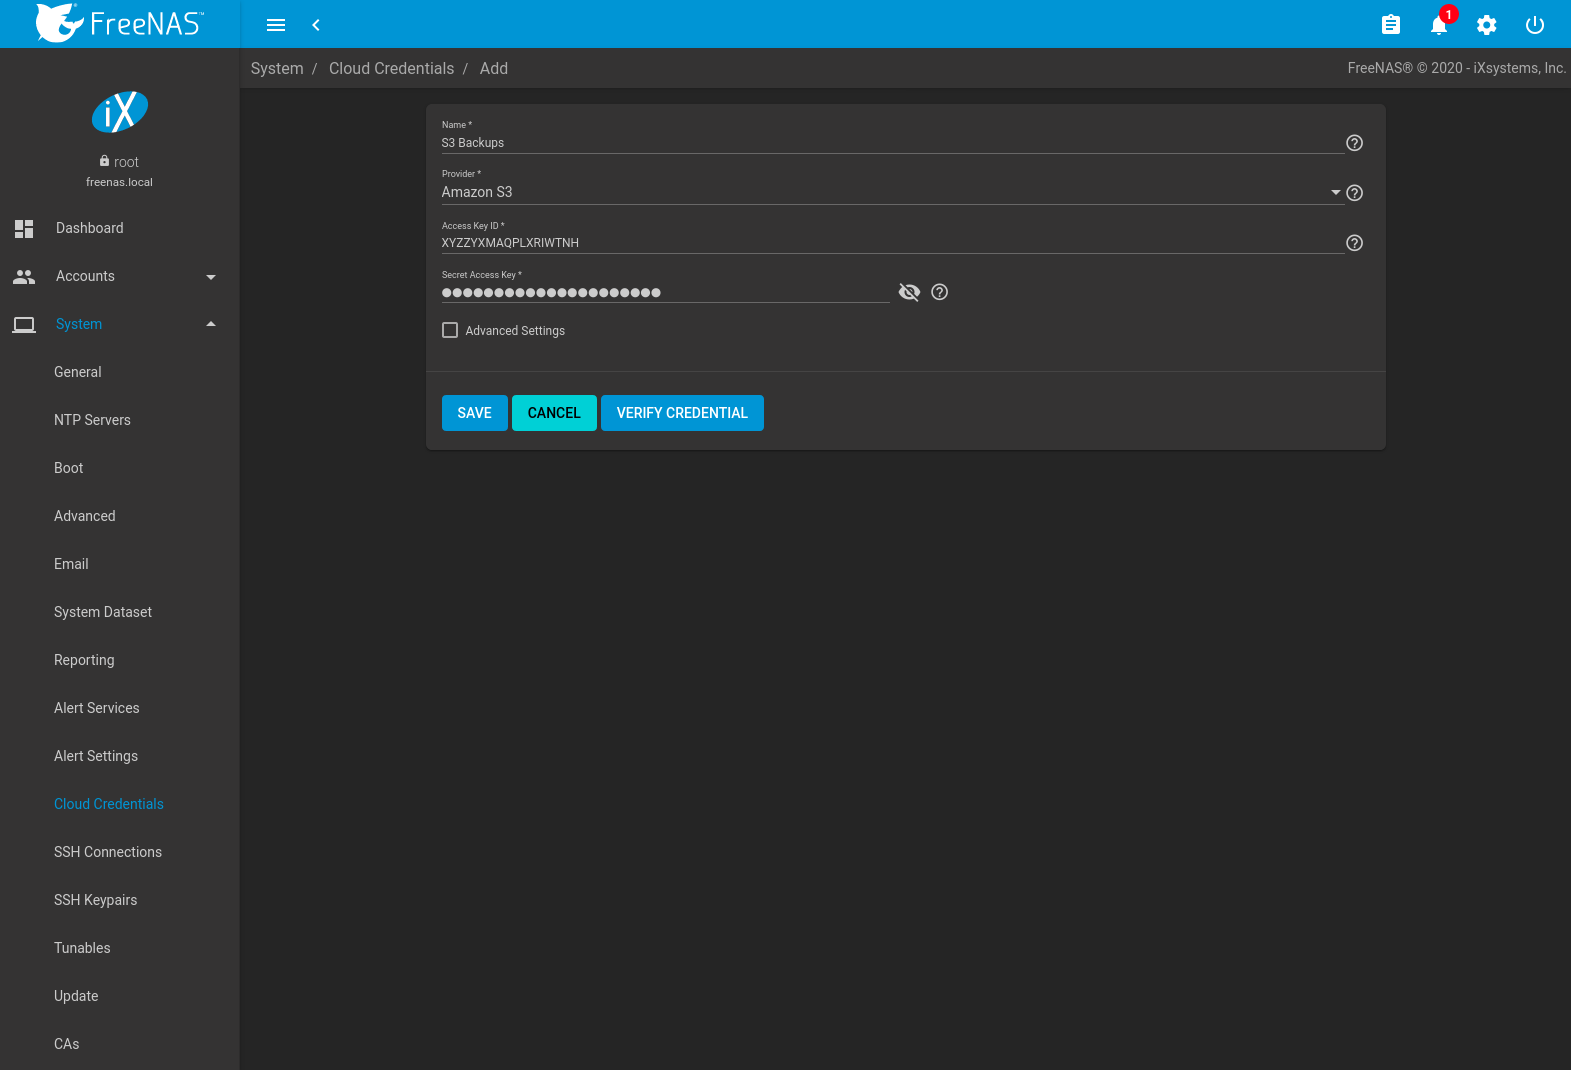Toggle the hamburger side menu icon
The width and height of the screenshot is (1571, 1070).
pos(276,25)
